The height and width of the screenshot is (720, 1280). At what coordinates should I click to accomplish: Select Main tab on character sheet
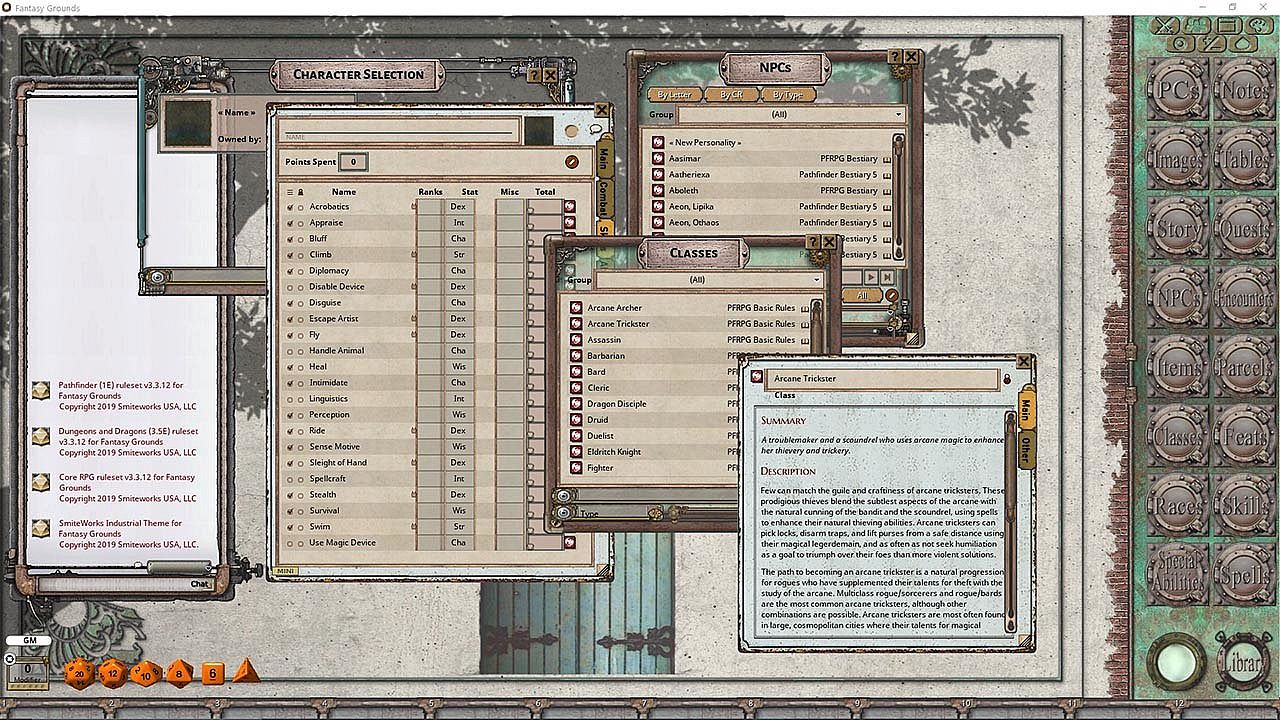pos(604,160)
